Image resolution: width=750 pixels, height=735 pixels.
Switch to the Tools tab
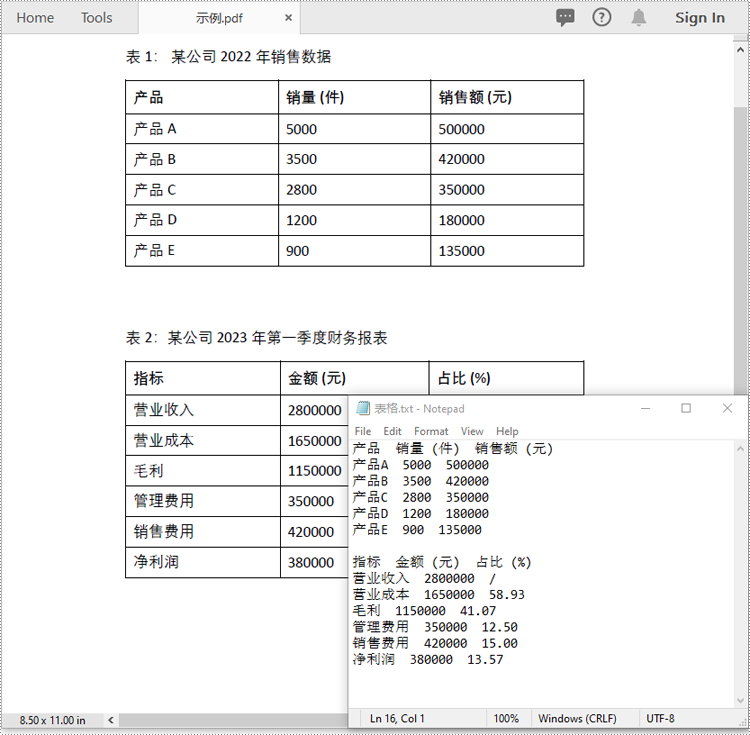[96, 18]
